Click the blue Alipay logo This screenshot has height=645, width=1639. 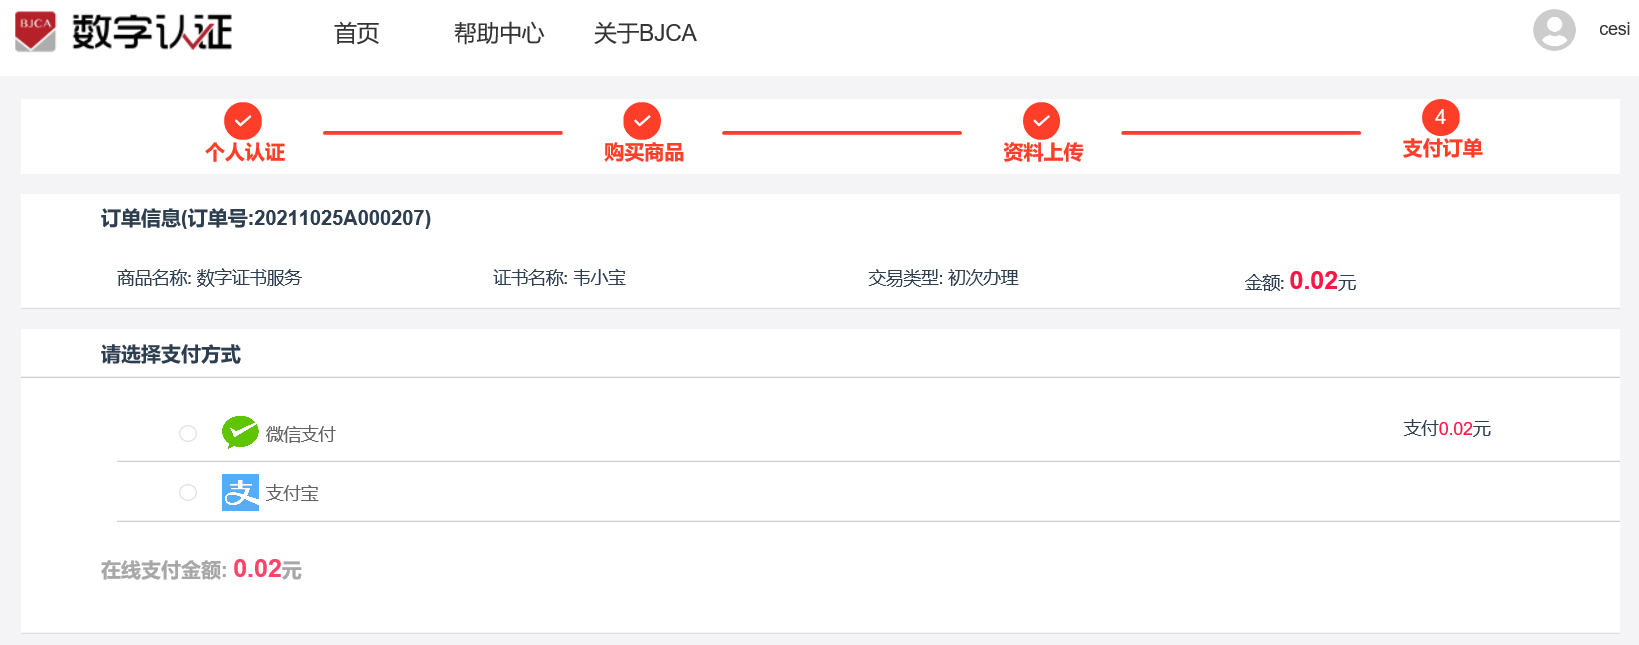point(240,492)
